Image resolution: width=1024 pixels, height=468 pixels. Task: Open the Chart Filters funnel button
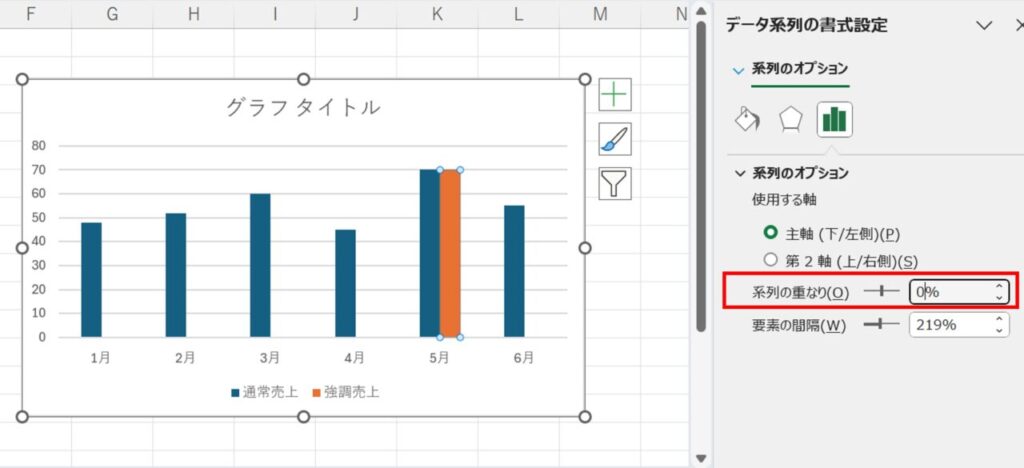pyautogui.click(x=615, y=183)
